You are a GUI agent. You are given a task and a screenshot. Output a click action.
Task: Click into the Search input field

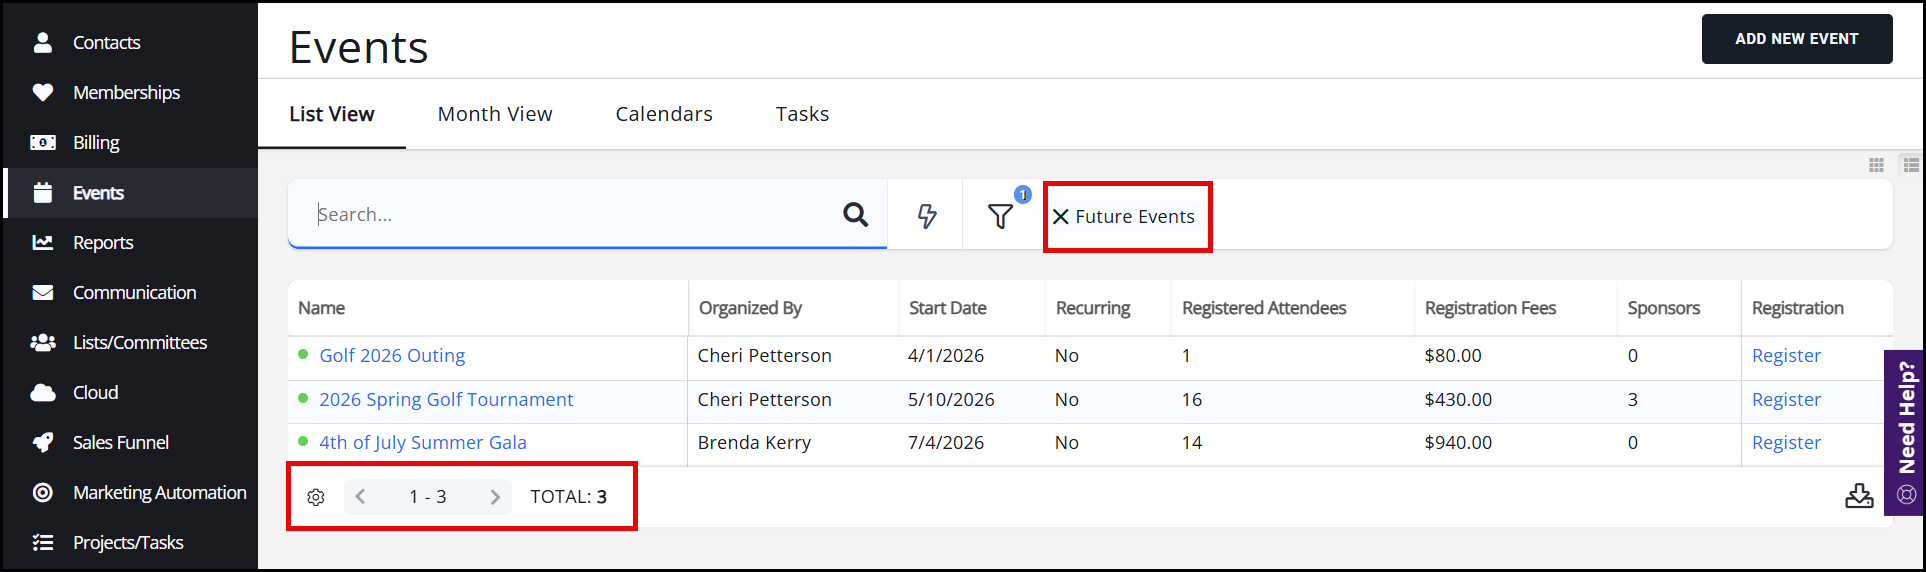[x=570, y=214]
